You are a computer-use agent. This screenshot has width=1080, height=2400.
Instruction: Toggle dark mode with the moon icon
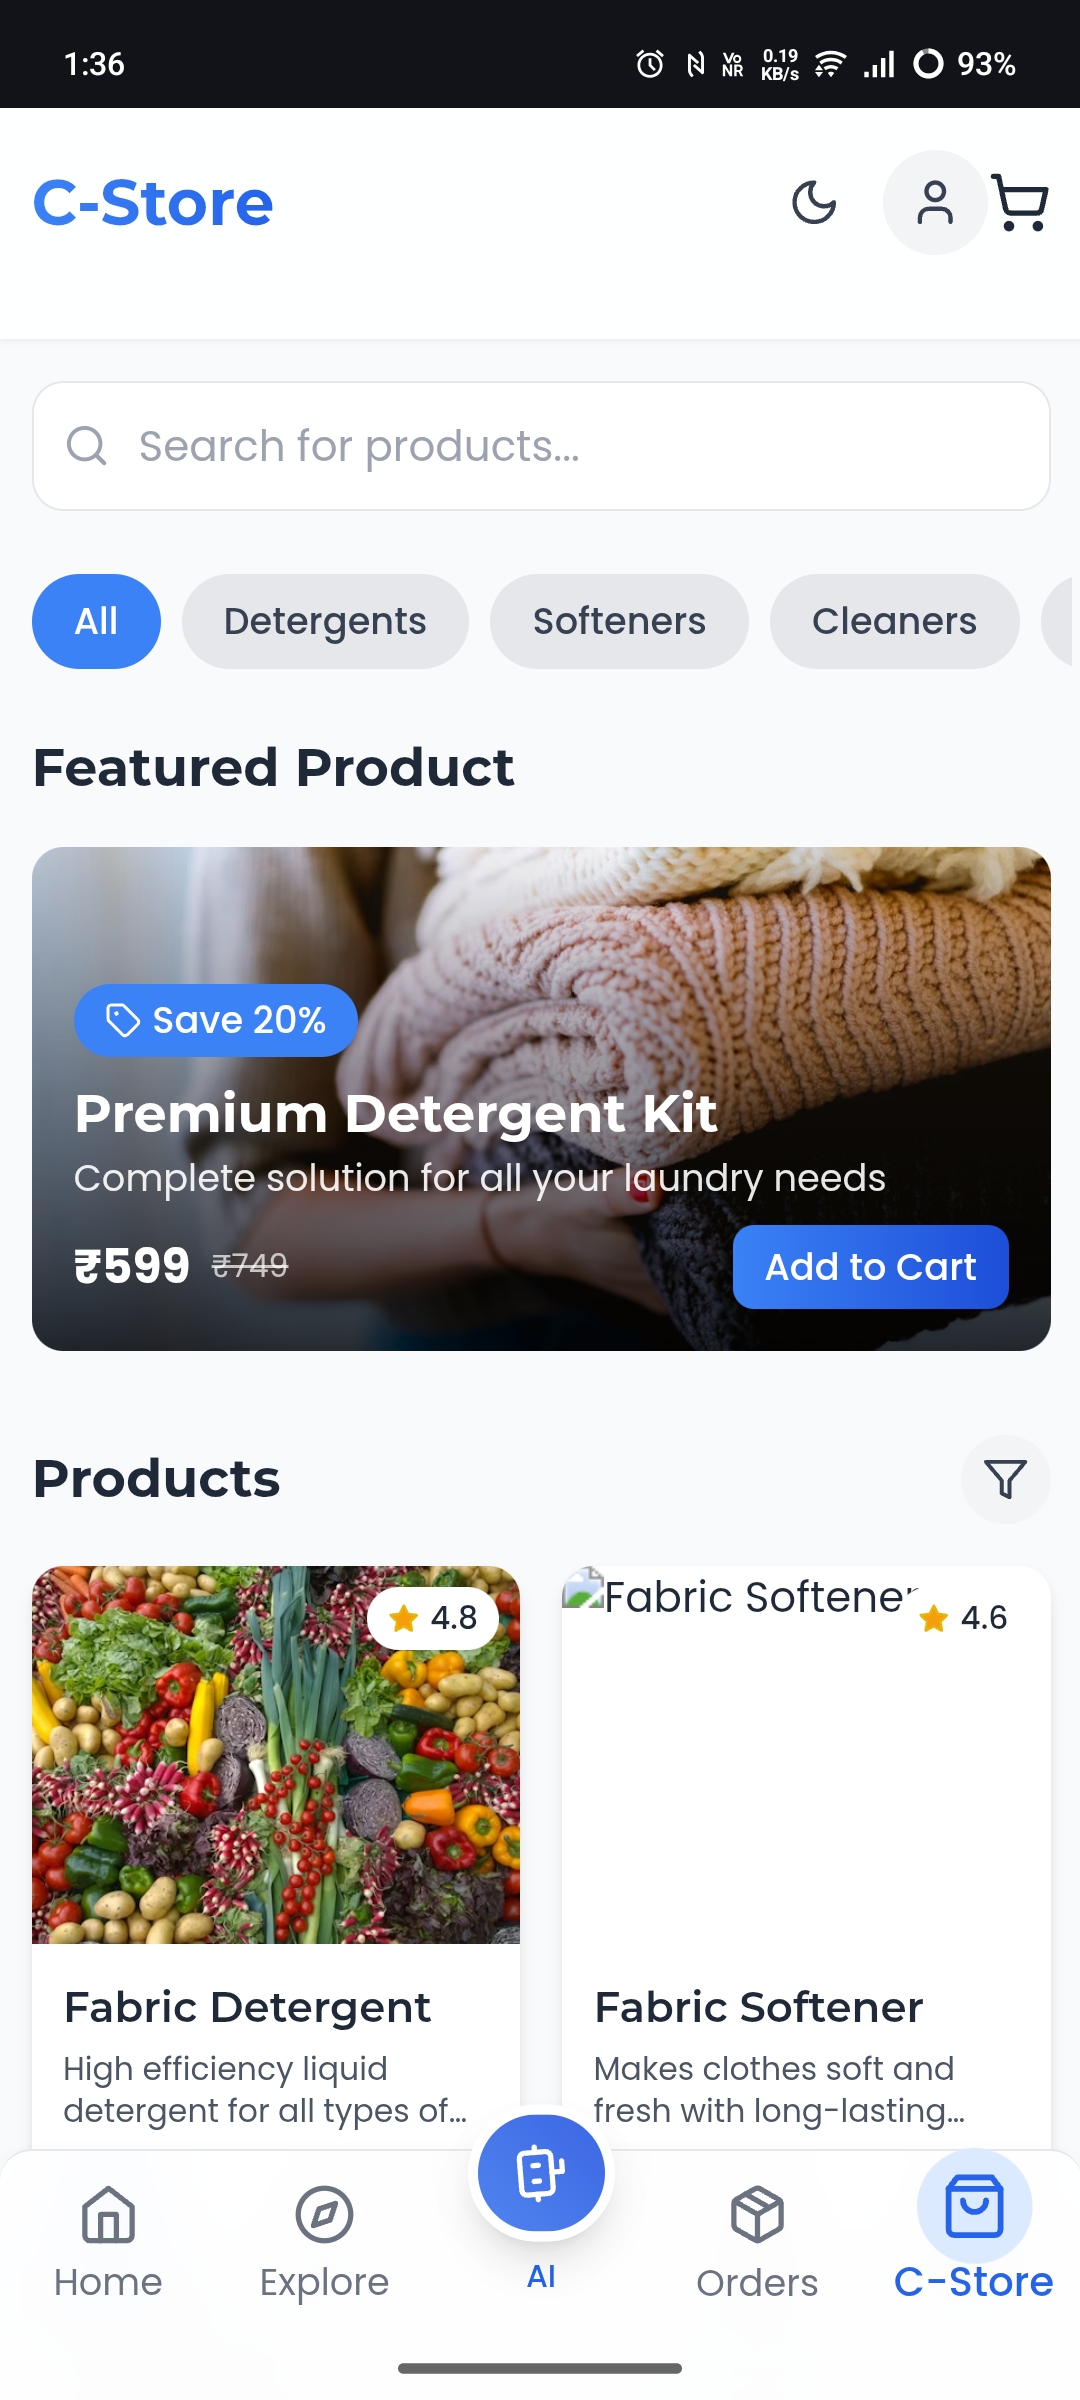(814, 202)
